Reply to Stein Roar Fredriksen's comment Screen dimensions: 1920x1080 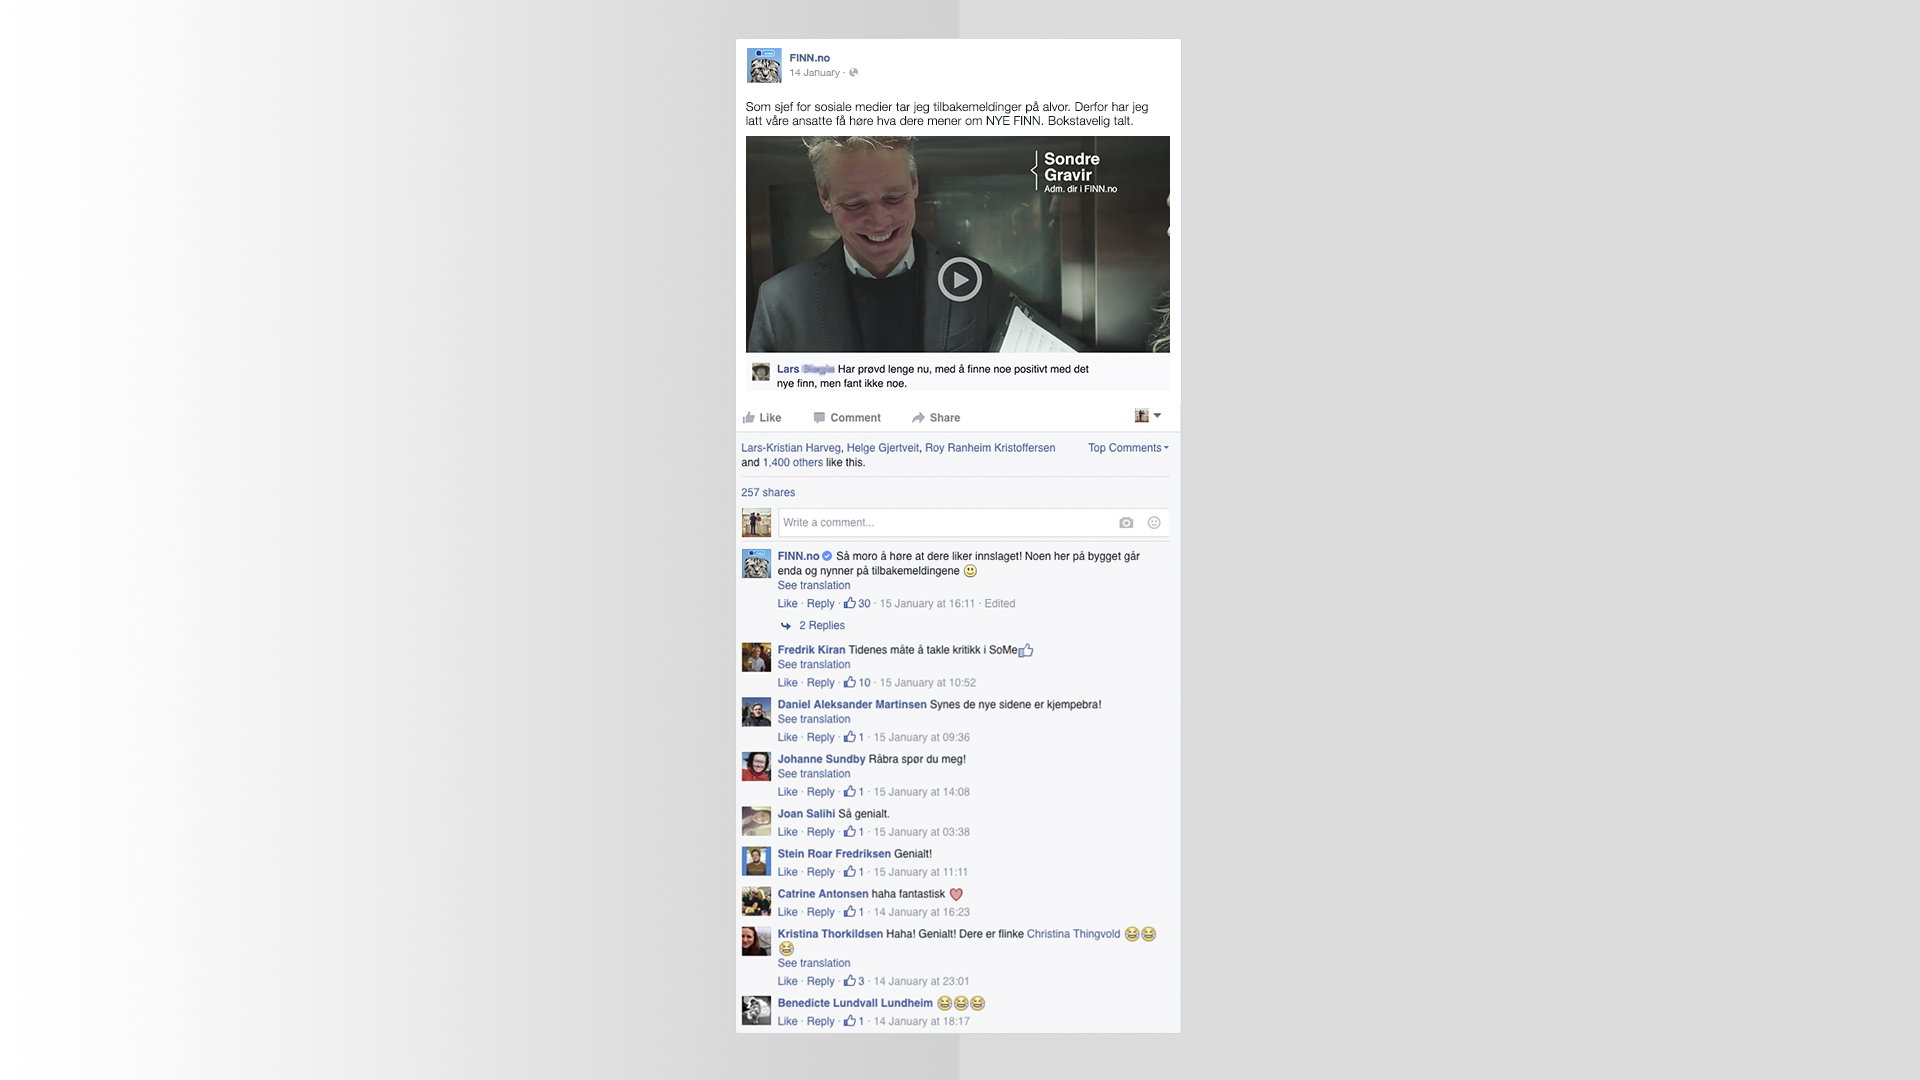coord(820,872)
